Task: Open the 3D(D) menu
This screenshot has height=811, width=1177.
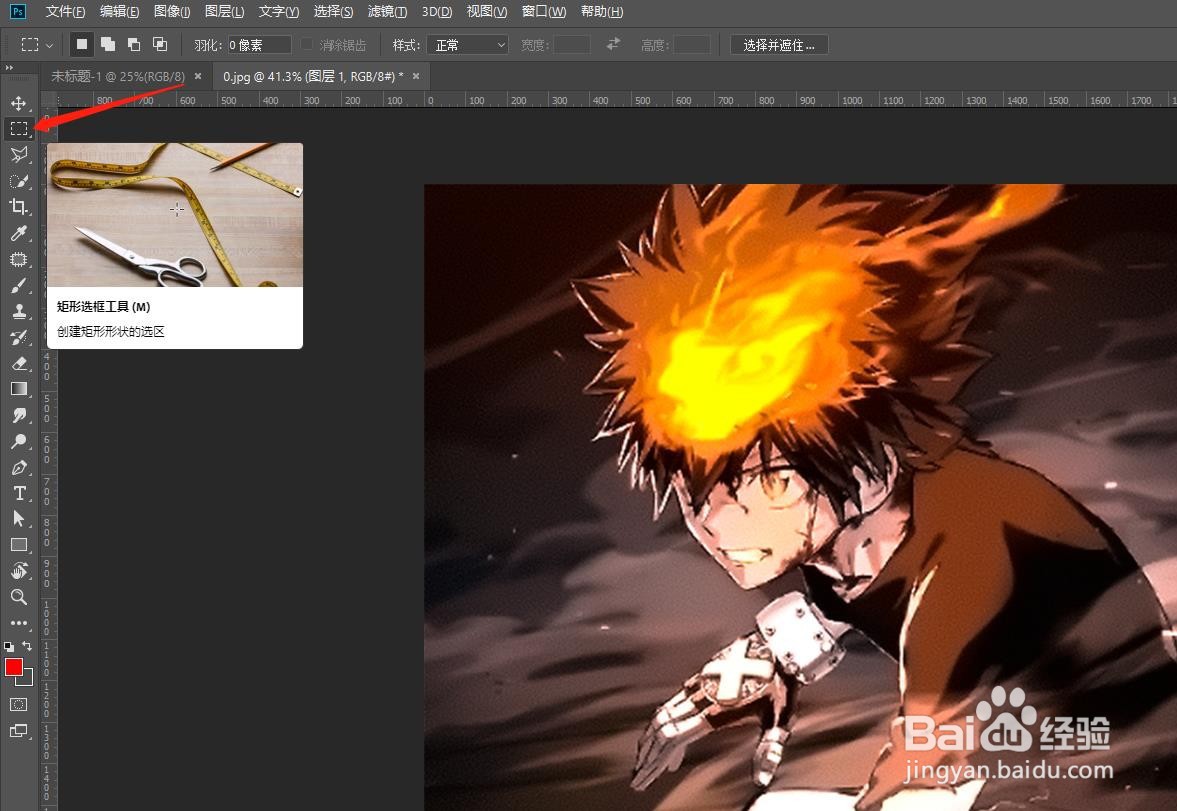Action: 437,11
